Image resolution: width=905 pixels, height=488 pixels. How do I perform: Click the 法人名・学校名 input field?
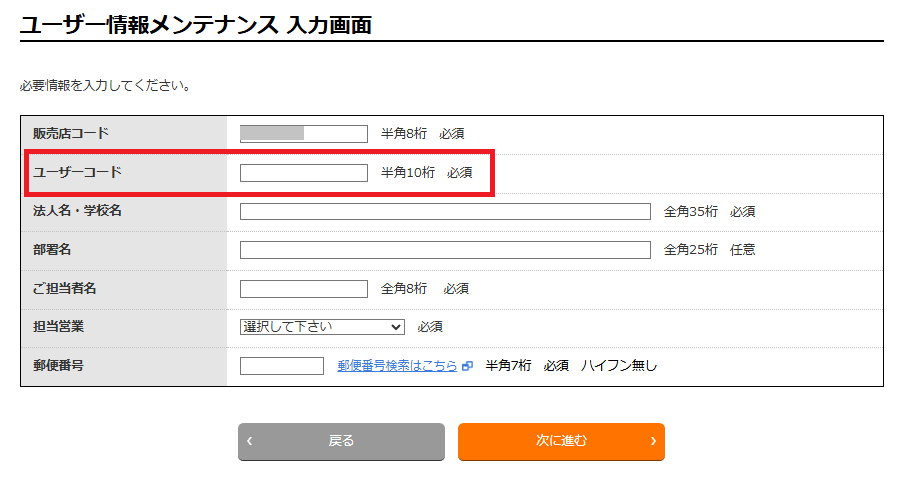[445, 211]
